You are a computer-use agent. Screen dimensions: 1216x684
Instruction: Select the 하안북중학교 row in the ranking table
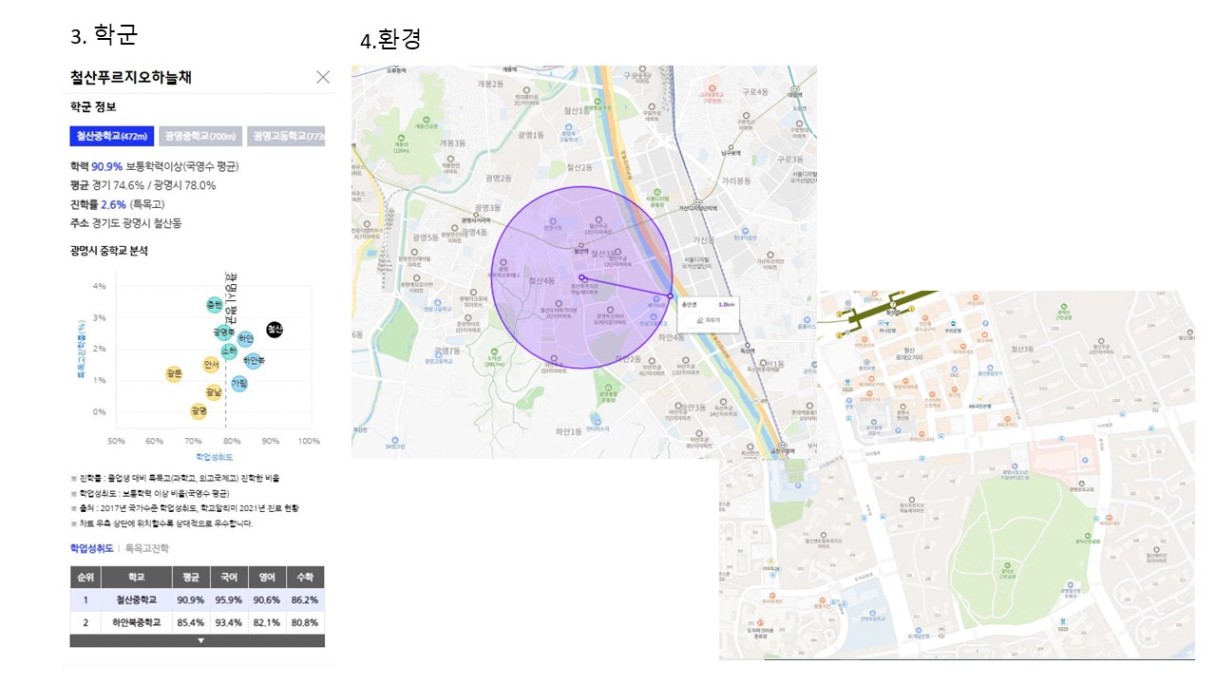[197, 622]
